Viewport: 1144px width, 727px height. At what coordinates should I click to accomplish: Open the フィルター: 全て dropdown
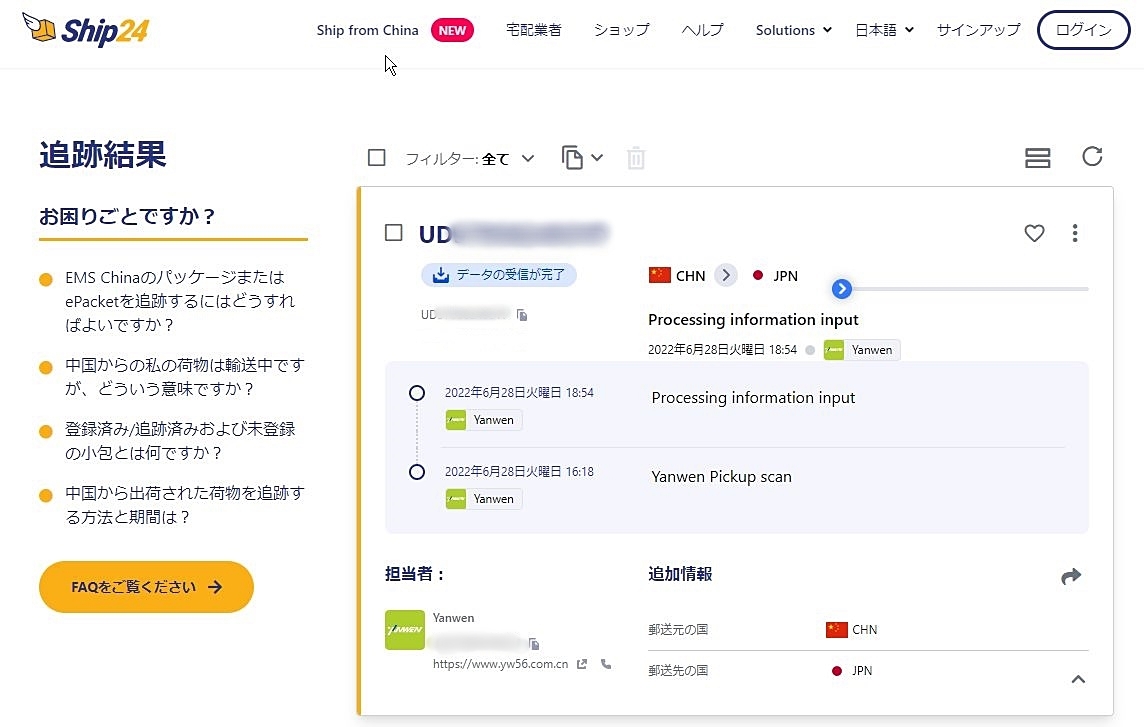[470, 158]
